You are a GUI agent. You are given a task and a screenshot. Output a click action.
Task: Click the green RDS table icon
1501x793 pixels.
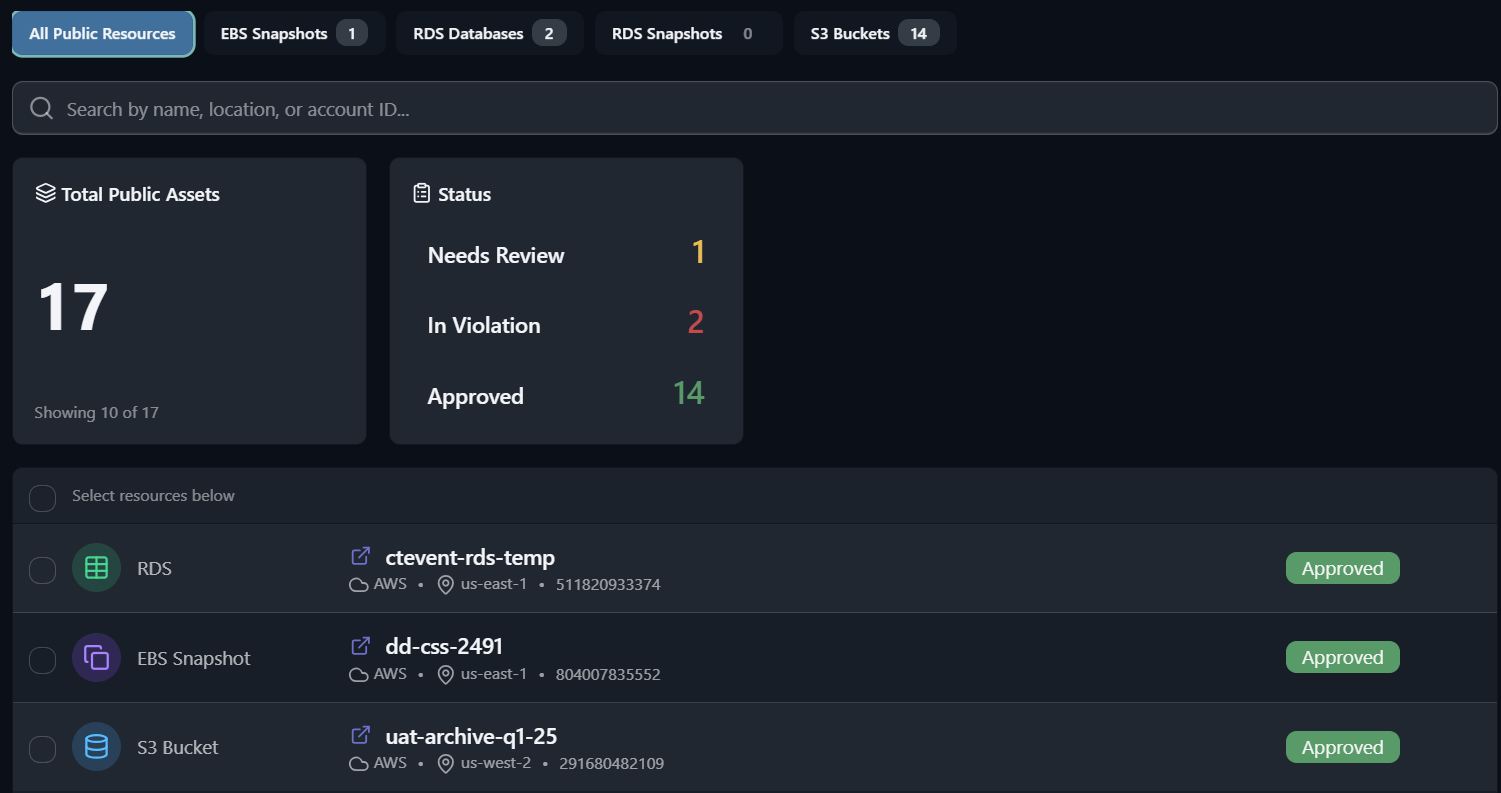(x=96, y=568)
